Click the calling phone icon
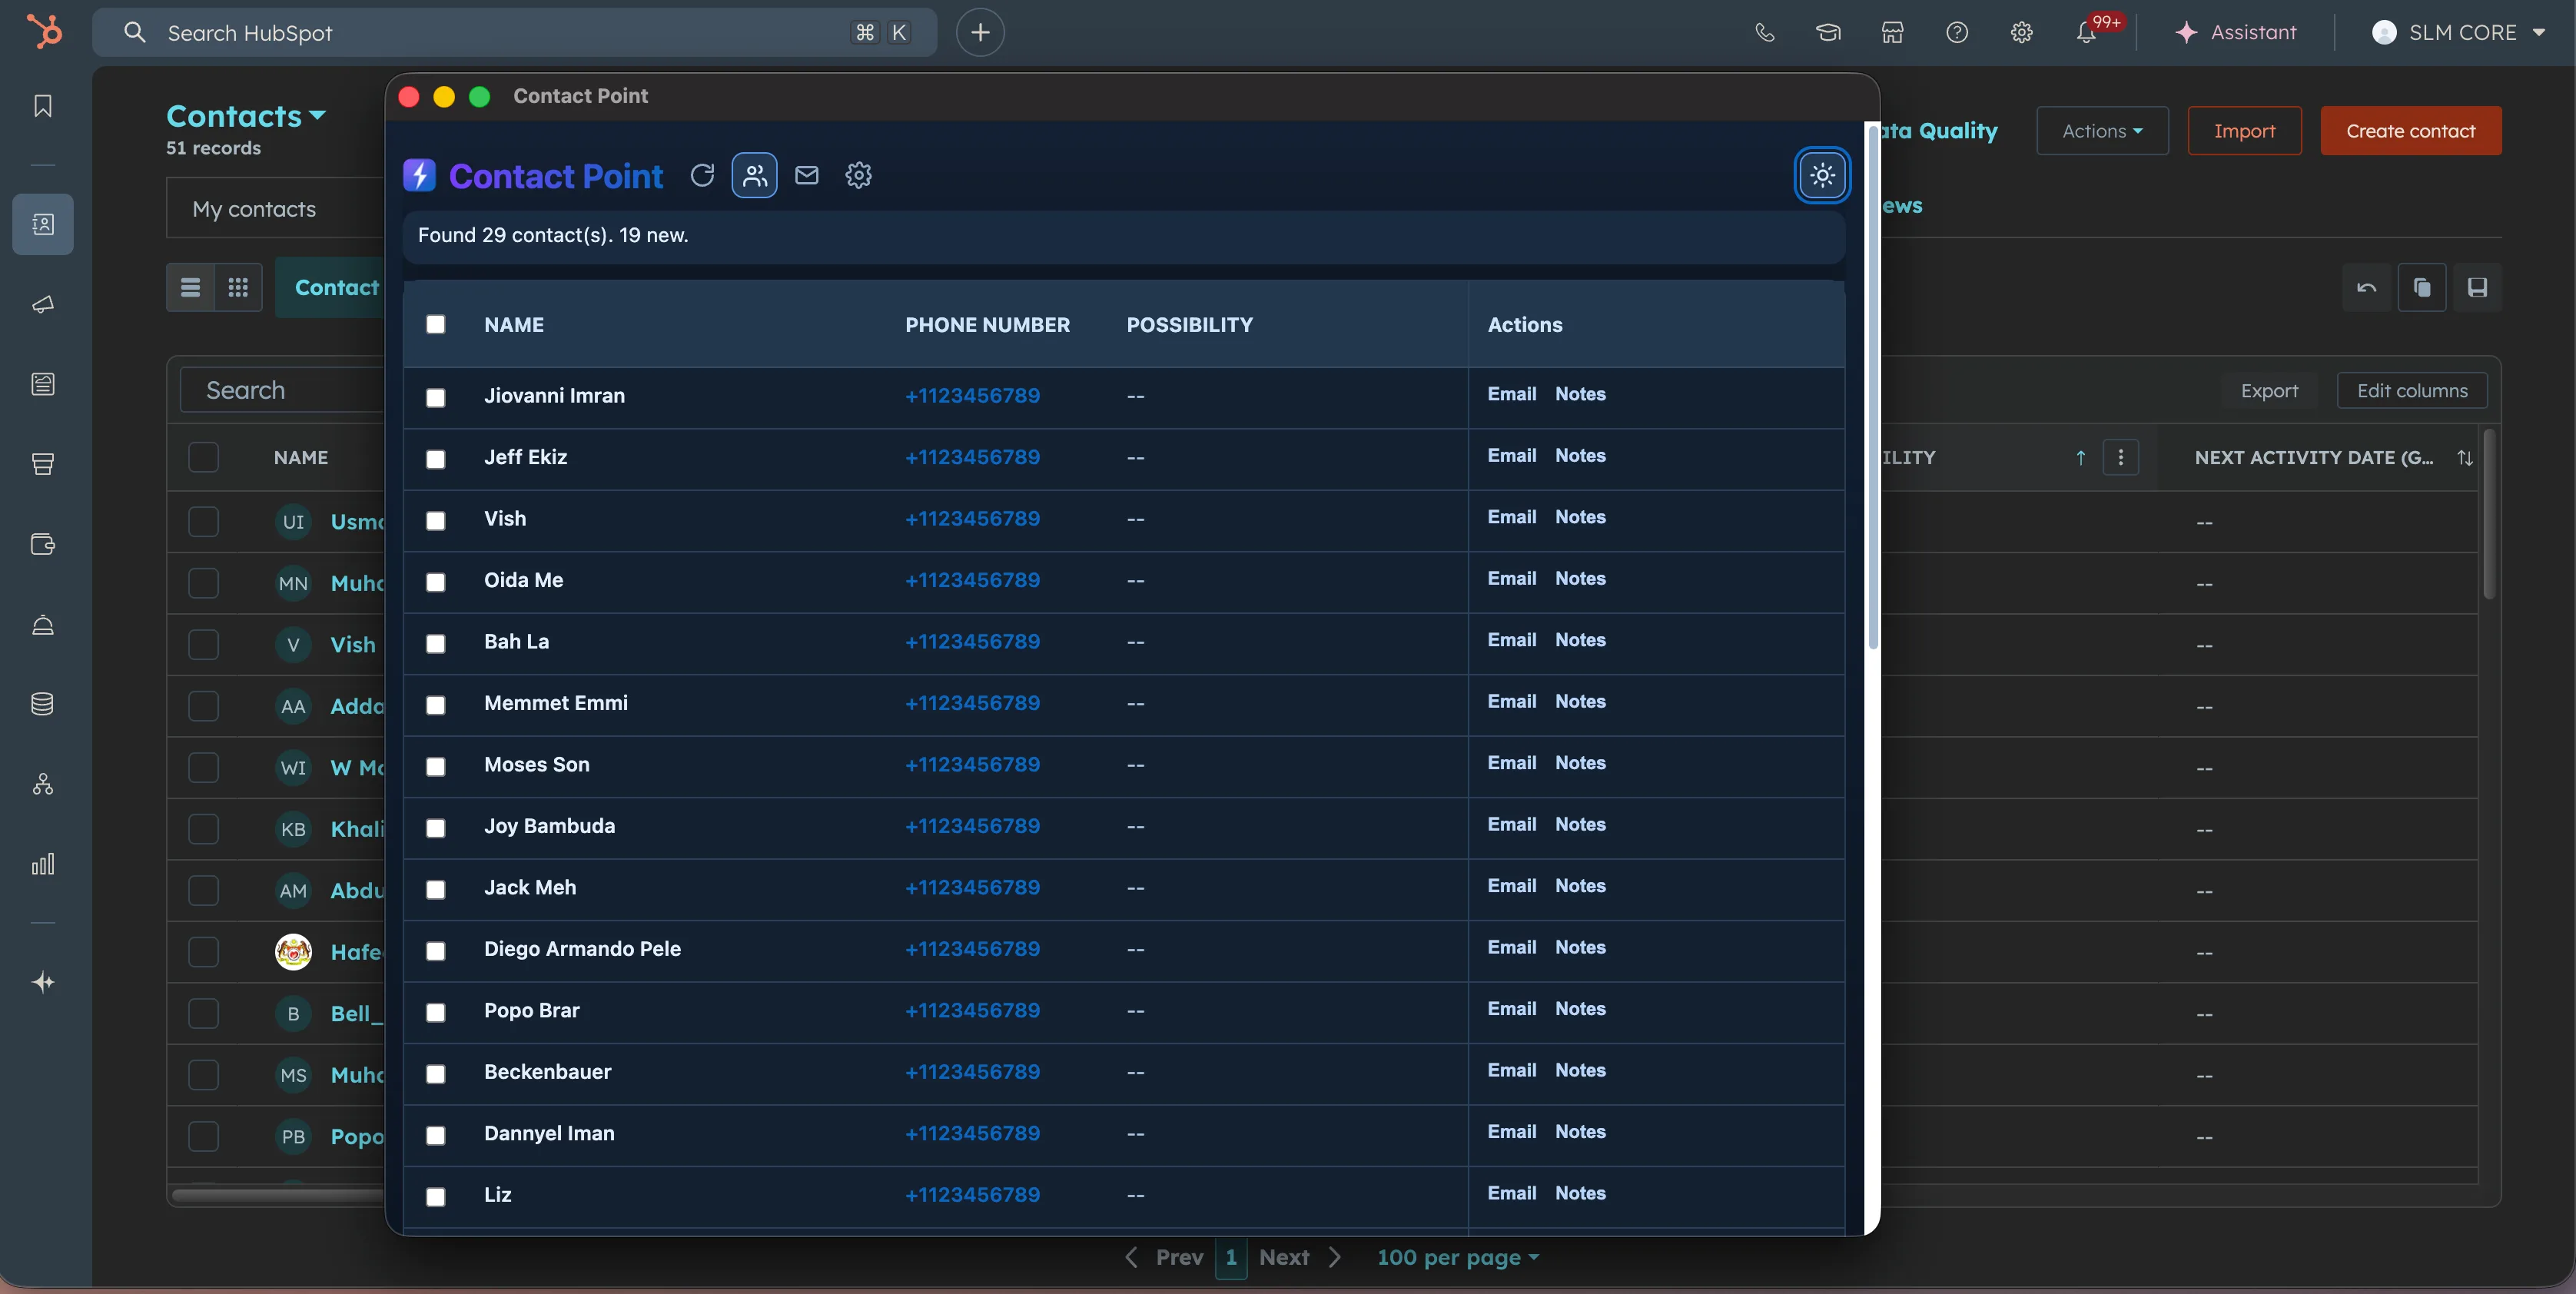This screenshot has height=1294, width=2576. coord(1764,33)
